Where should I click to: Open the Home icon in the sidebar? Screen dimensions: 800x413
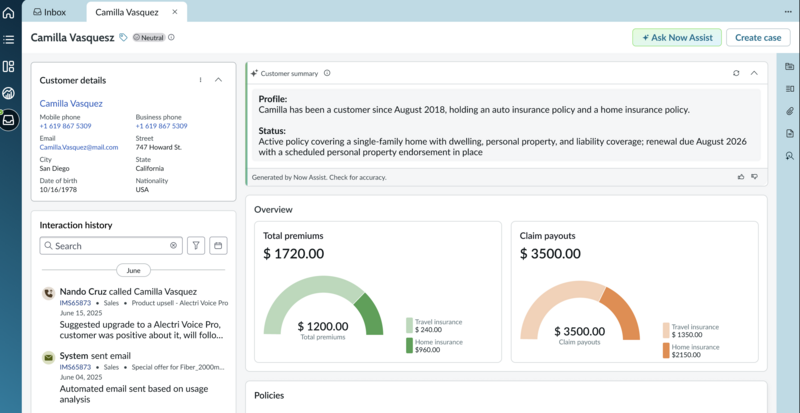9,13
